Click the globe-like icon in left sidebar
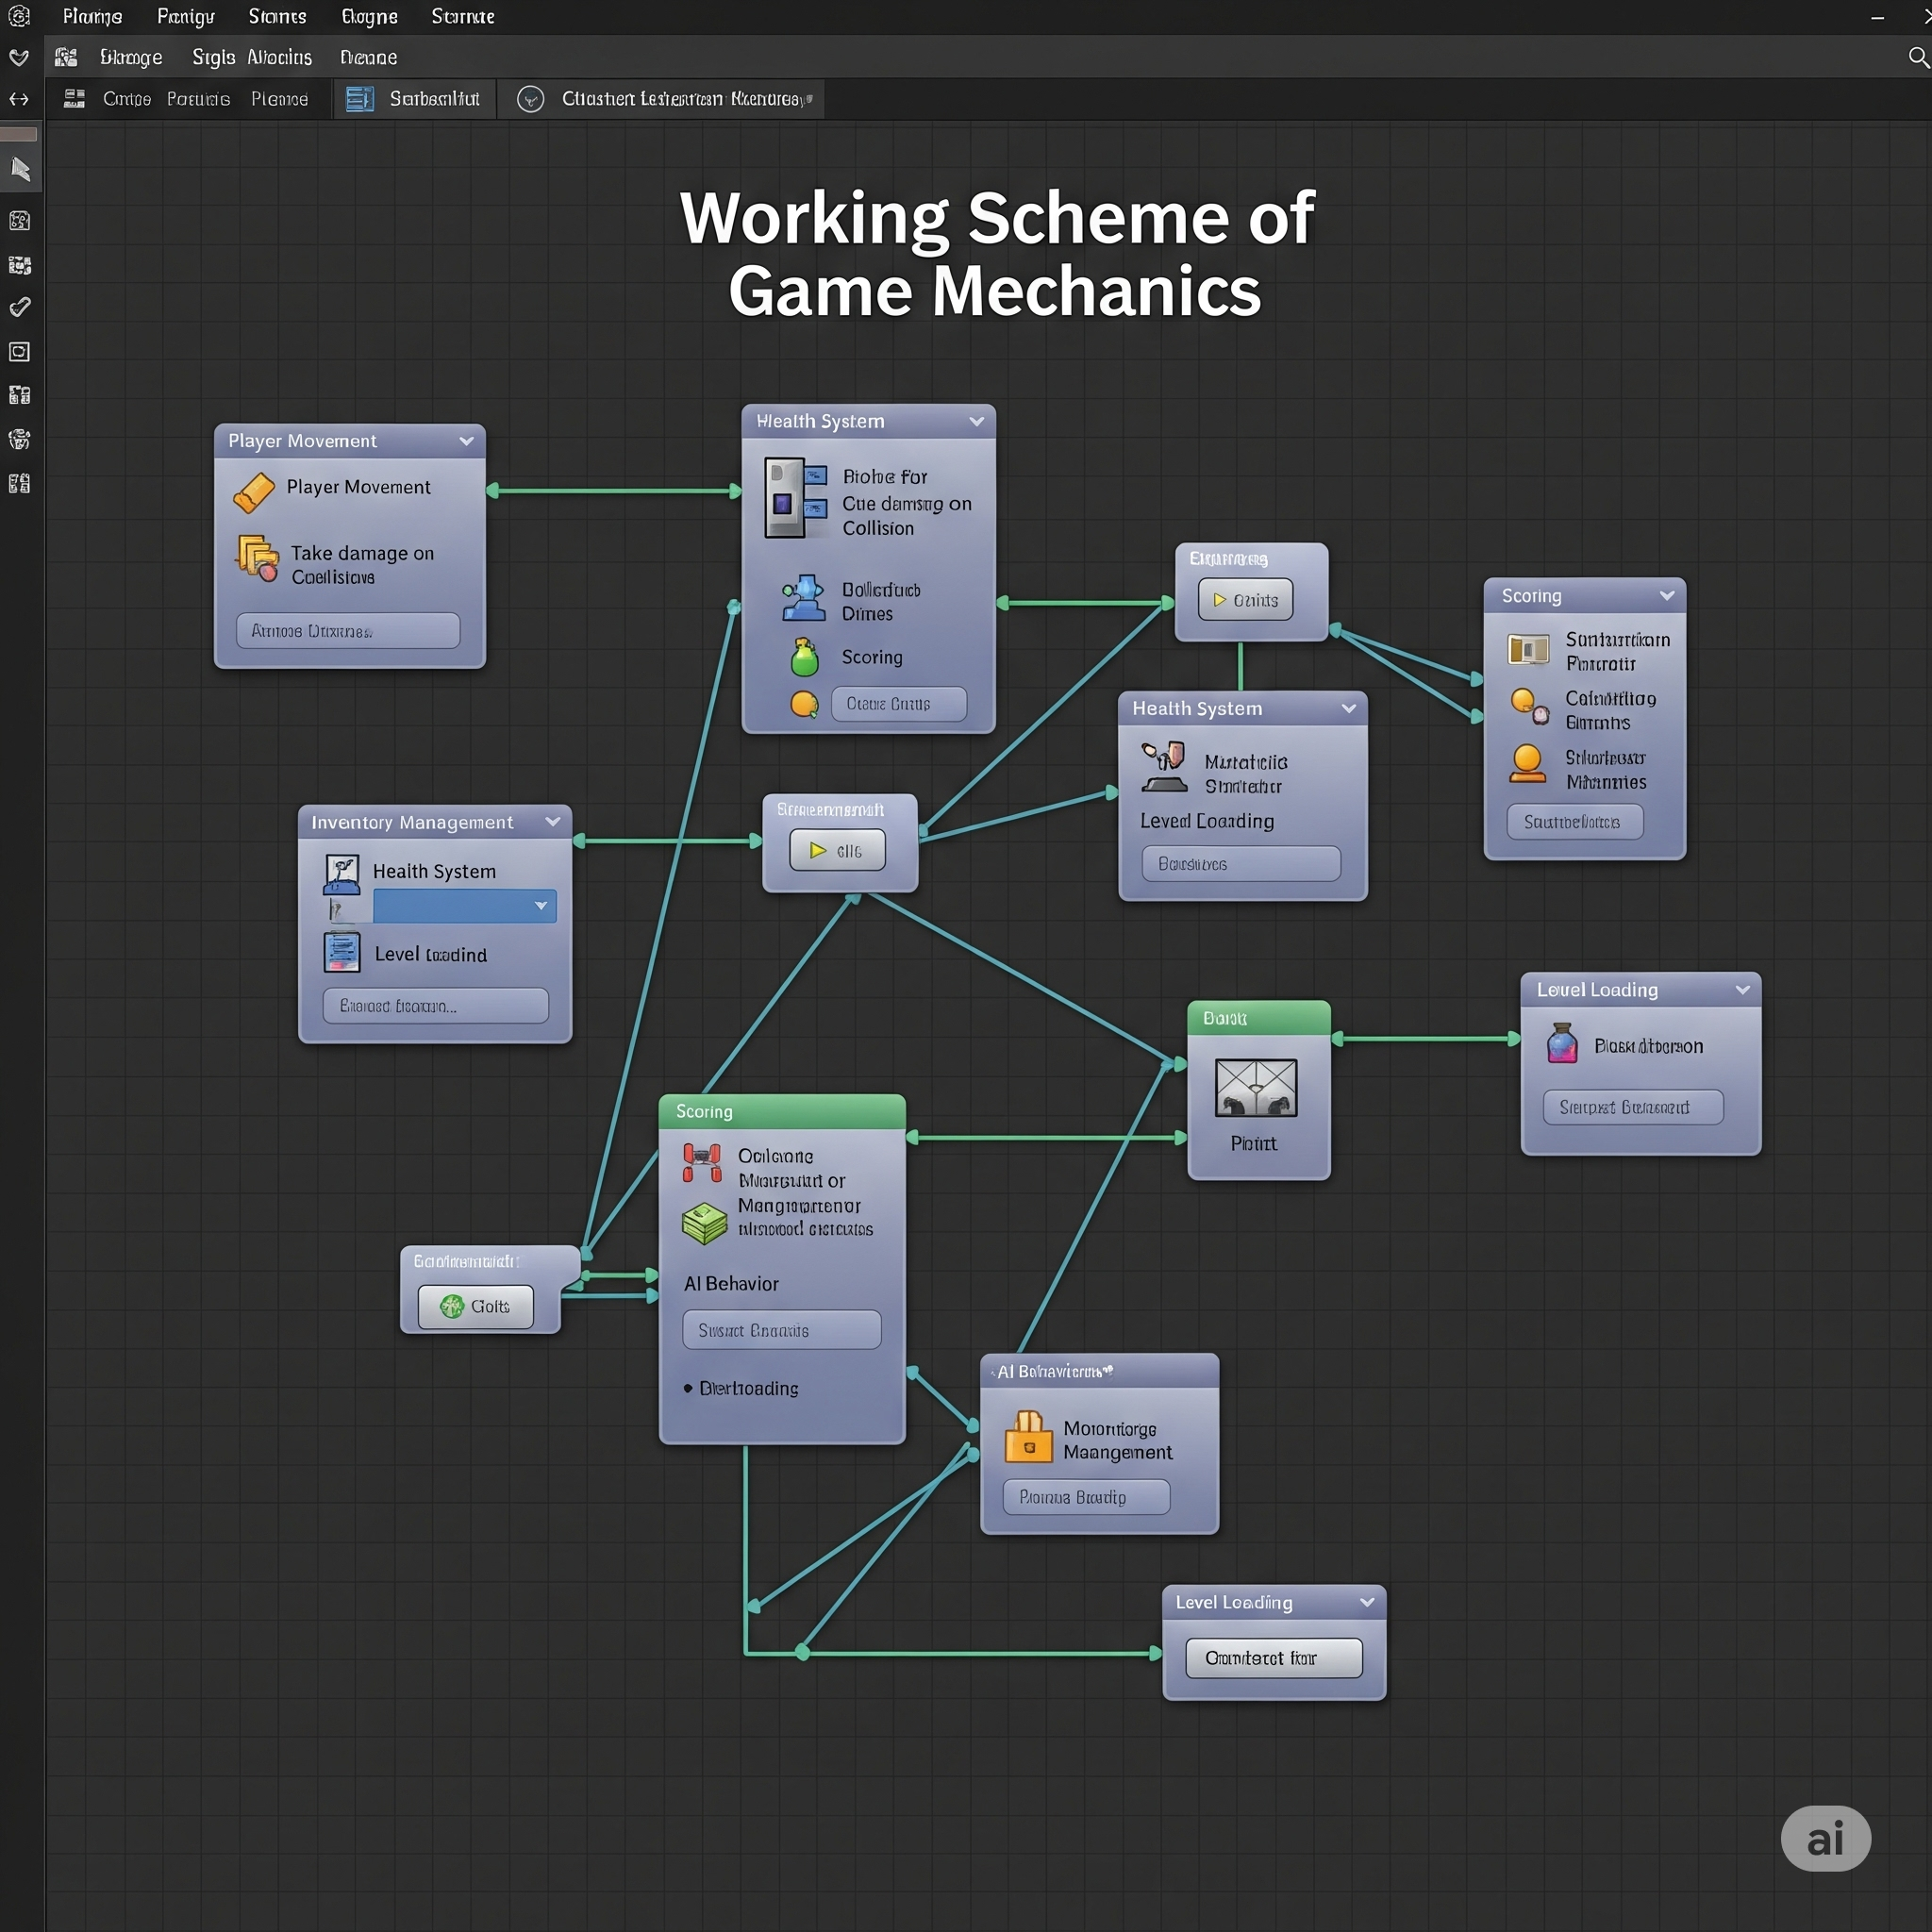 (x=19, y=439)
